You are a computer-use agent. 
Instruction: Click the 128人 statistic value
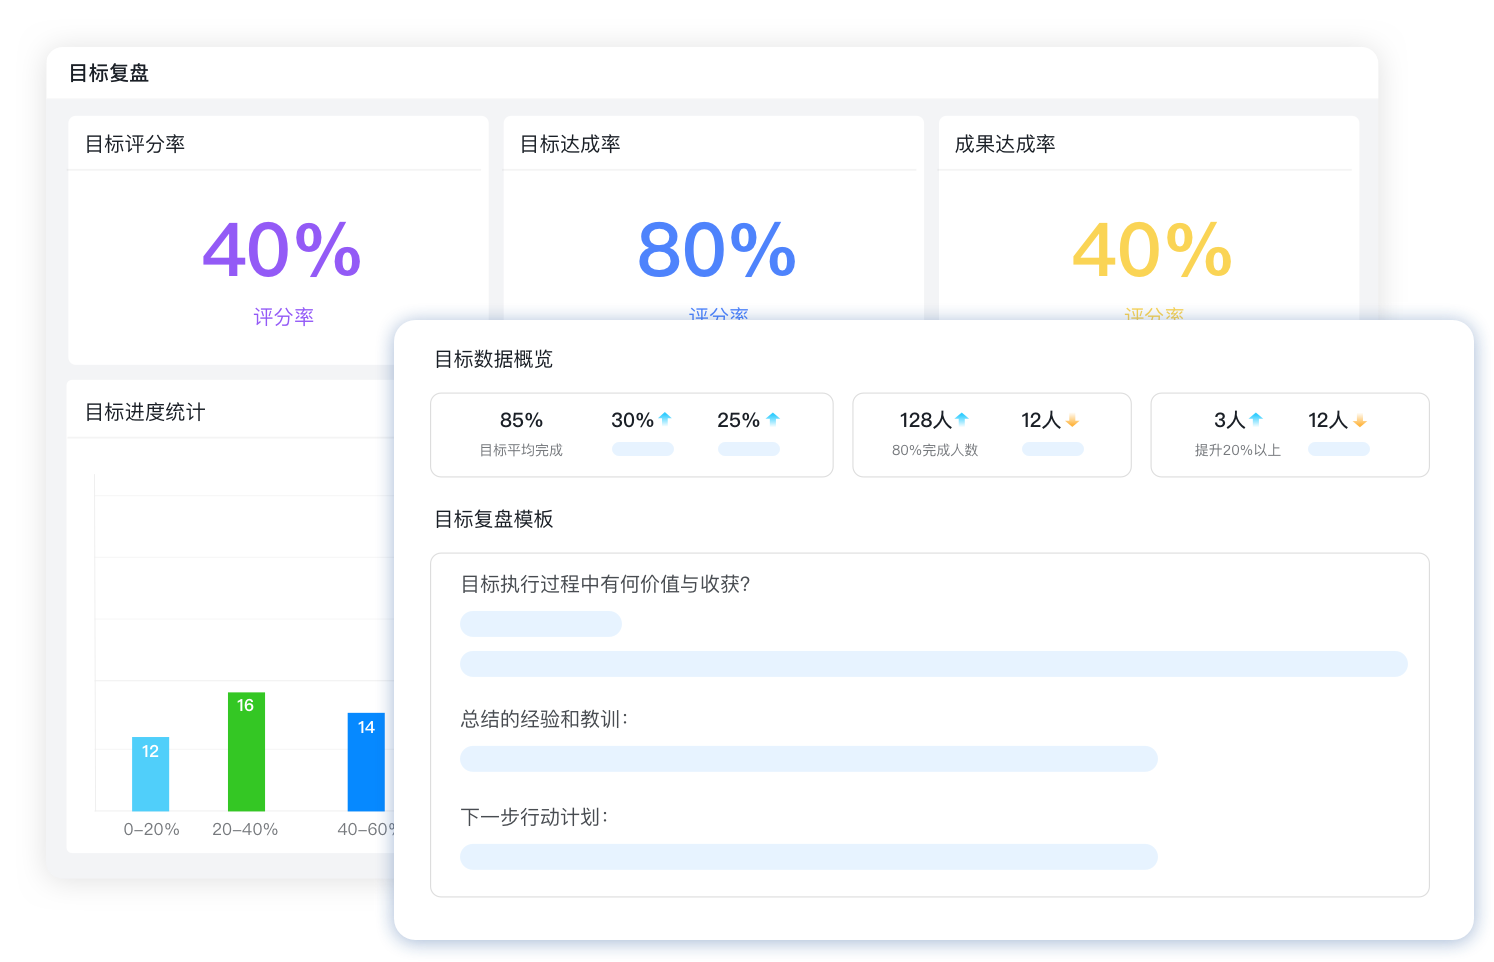point(927,419)
